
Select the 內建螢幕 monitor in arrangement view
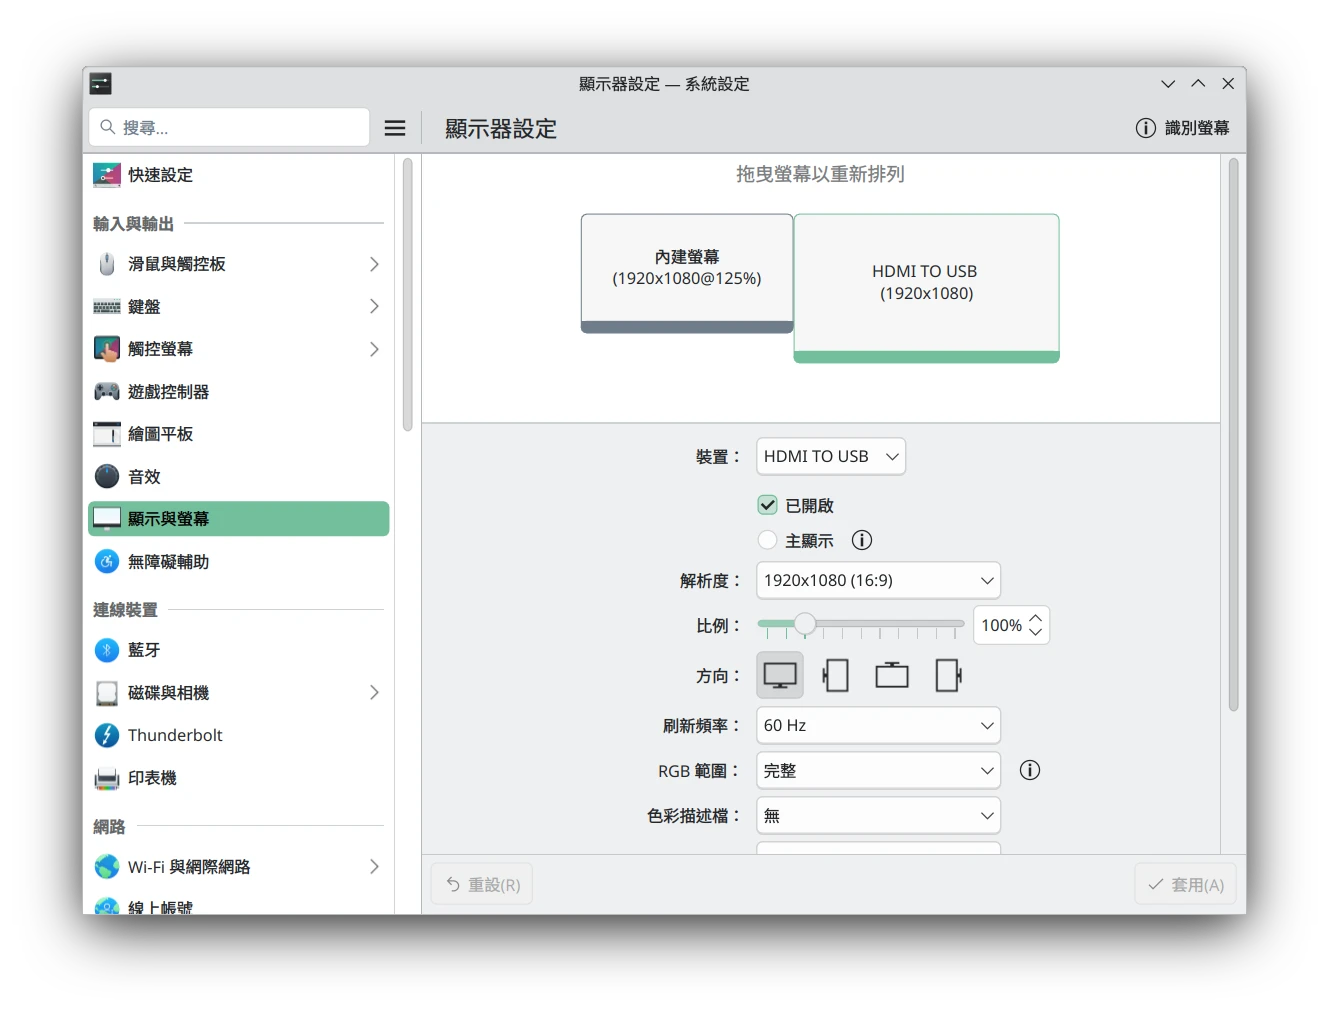coord(686,268)
